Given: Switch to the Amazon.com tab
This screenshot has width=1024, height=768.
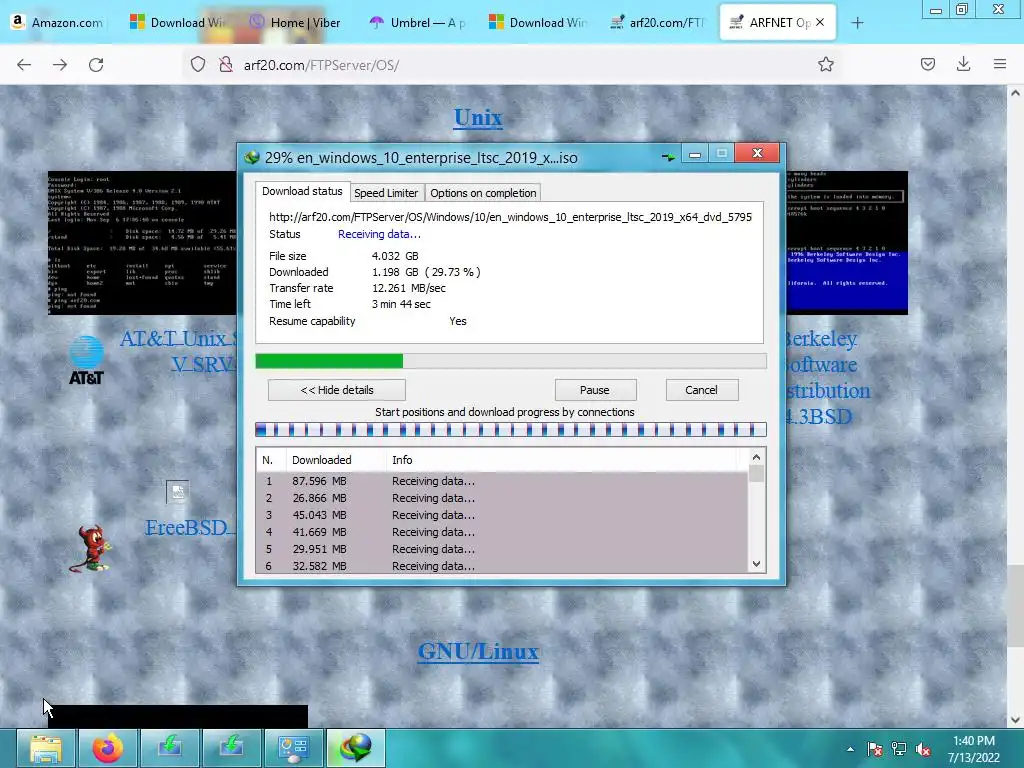Looking at the screenshot, I should [x=58, y=22].
